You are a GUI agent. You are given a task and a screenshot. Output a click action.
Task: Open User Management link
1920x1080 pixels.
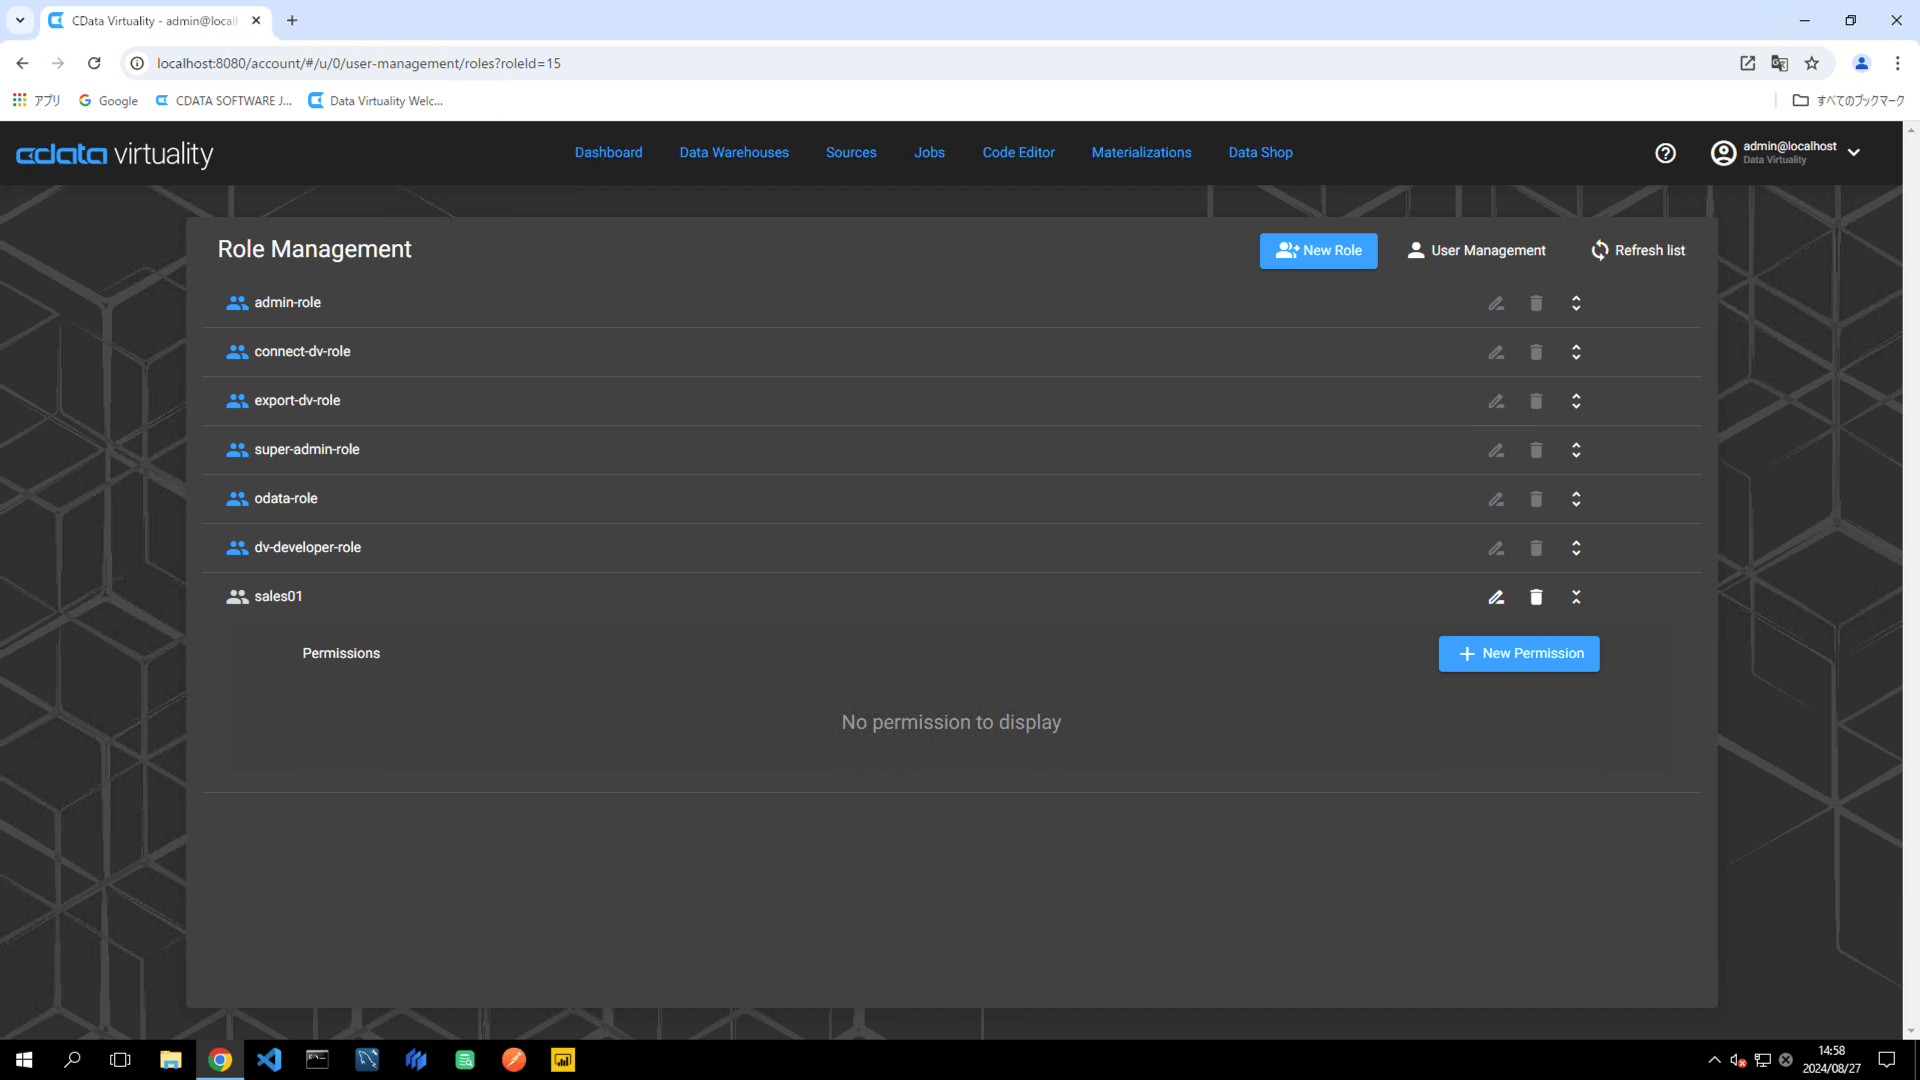pyautogui.click(x=1476, y=250)
